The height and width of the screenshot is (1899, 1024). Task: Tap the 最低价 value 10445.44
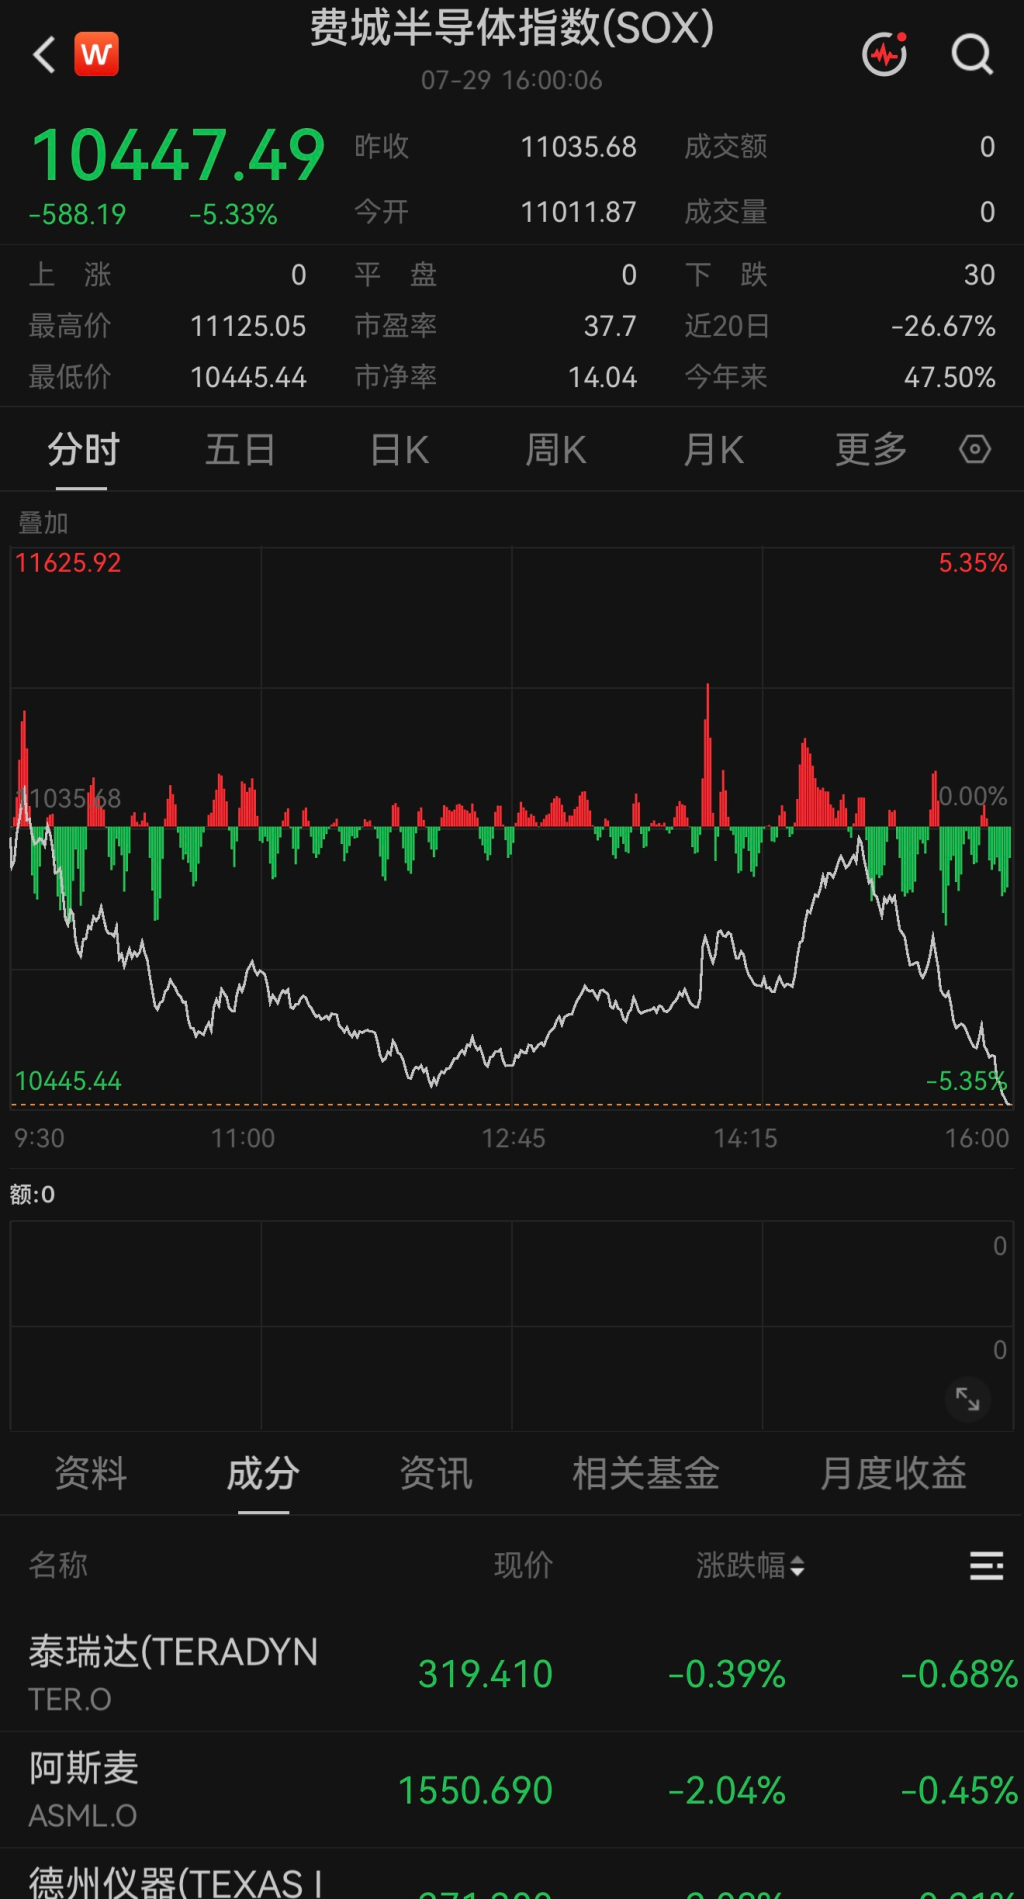pyautogui.click(x=248, y=377)
